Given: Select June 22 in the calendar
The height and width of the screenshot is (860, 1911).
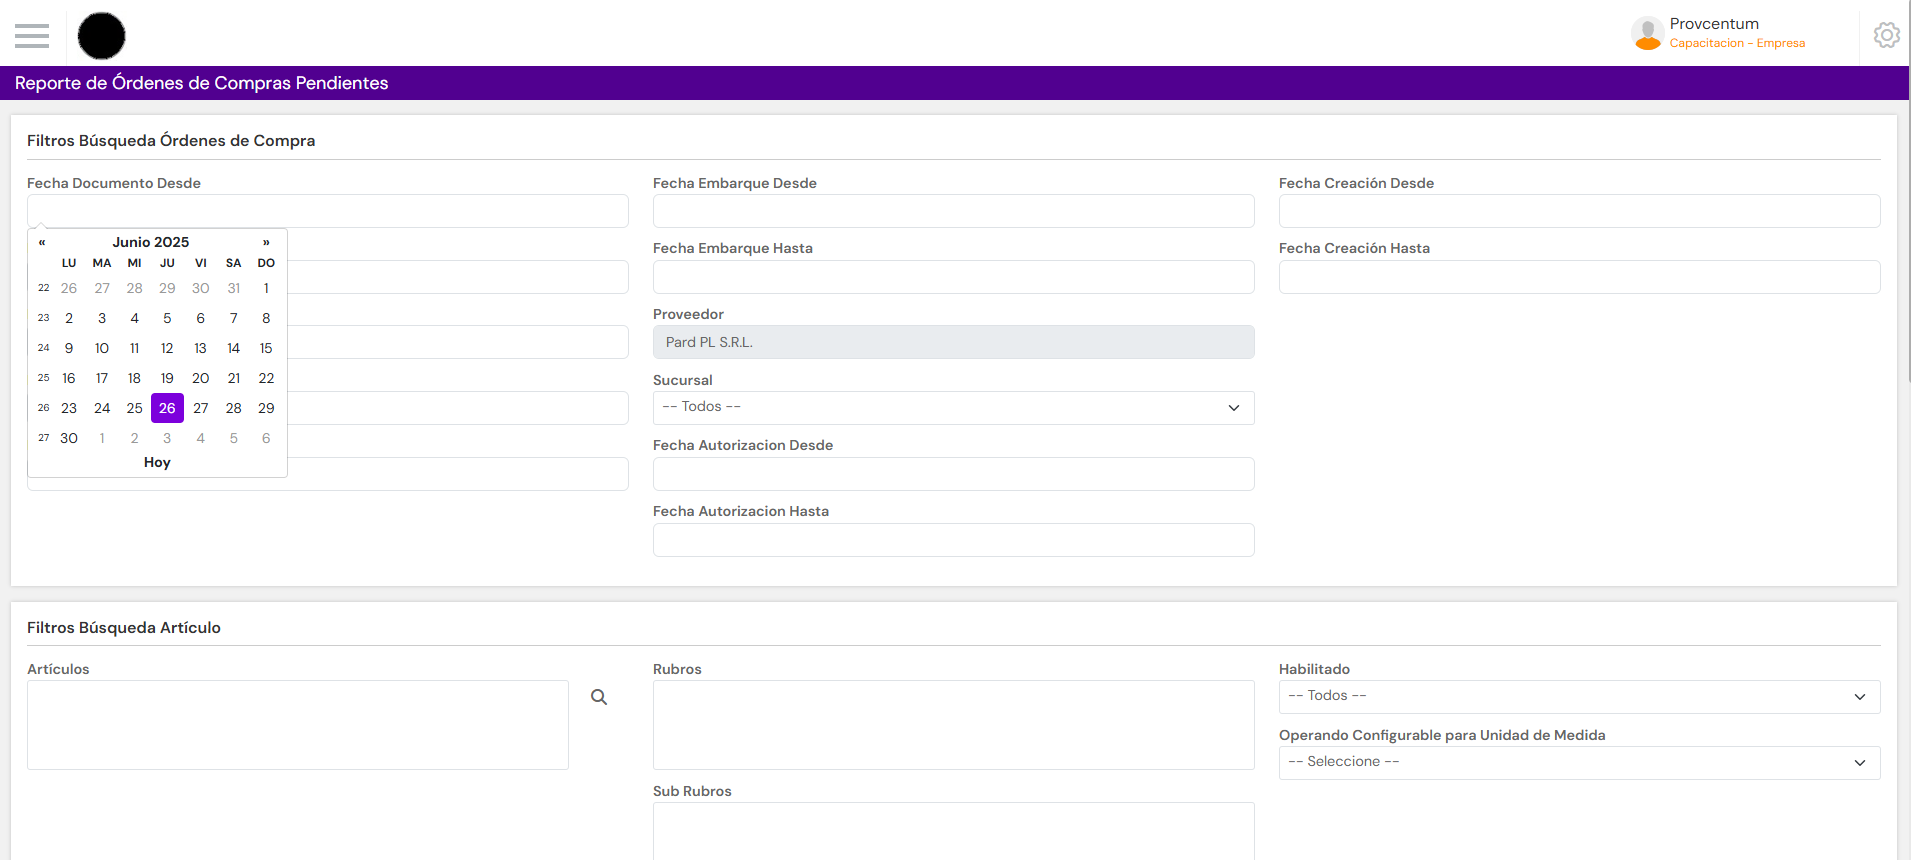Looking at the screenshot, I should pyautogui.click(x=266, y=378).
